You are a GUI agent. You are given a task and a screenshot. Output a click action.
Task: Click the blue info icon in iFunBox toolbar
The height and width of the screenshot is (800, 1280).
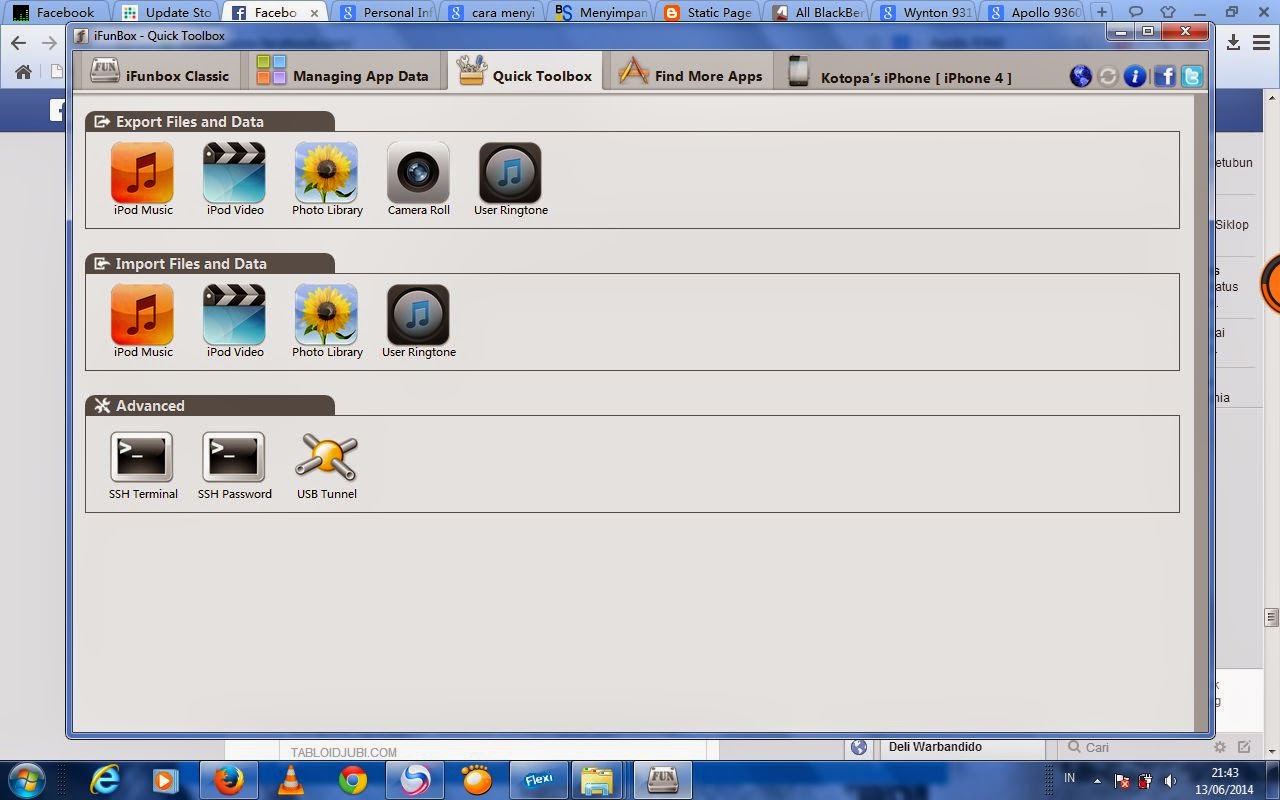(x=1134, y=76)
